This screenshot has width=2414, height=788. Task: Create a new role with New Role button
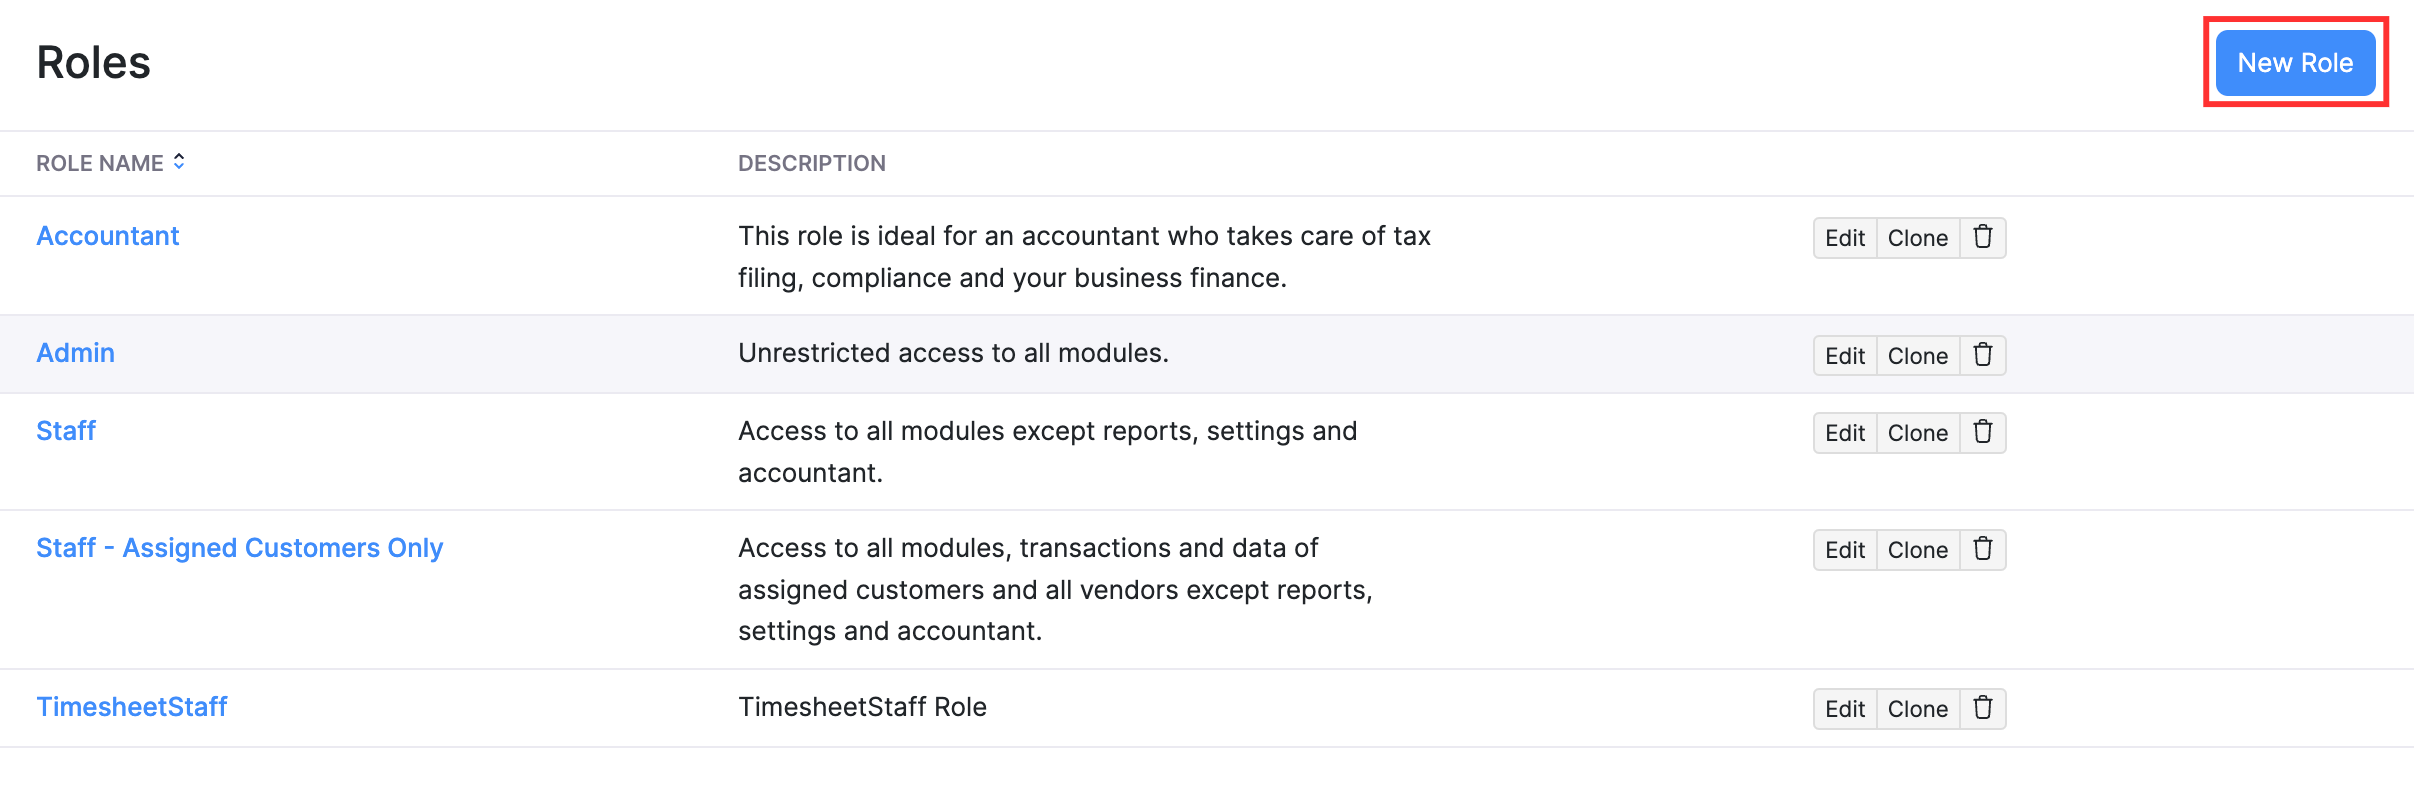point(2294,63)
